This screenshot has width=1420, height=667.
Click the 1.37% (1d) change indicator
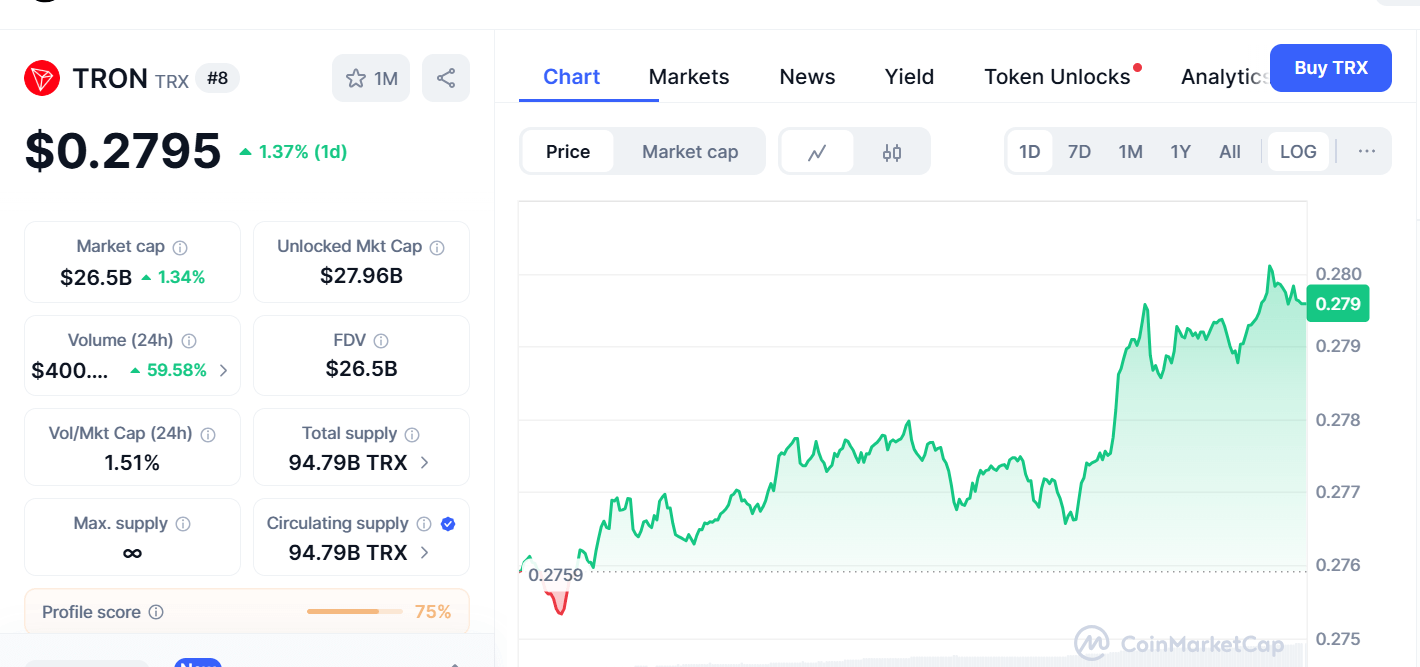[x=293, y=152]
